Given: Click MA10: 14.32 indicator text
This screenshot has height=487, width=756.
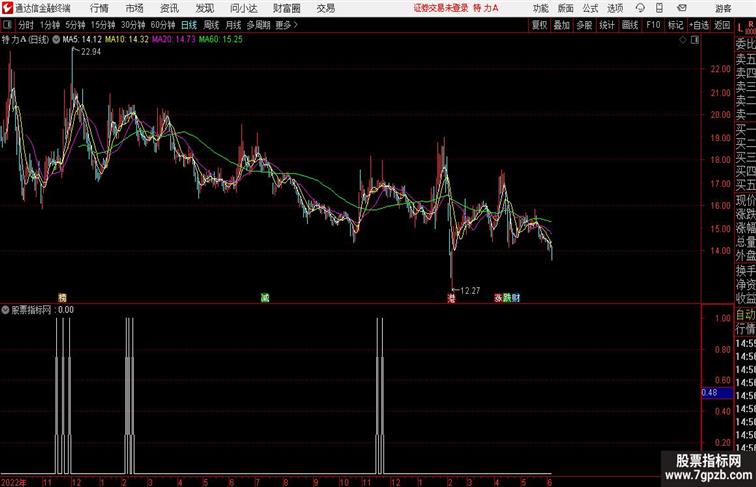Looking at the screenshot, I should (x=127, y=40).
